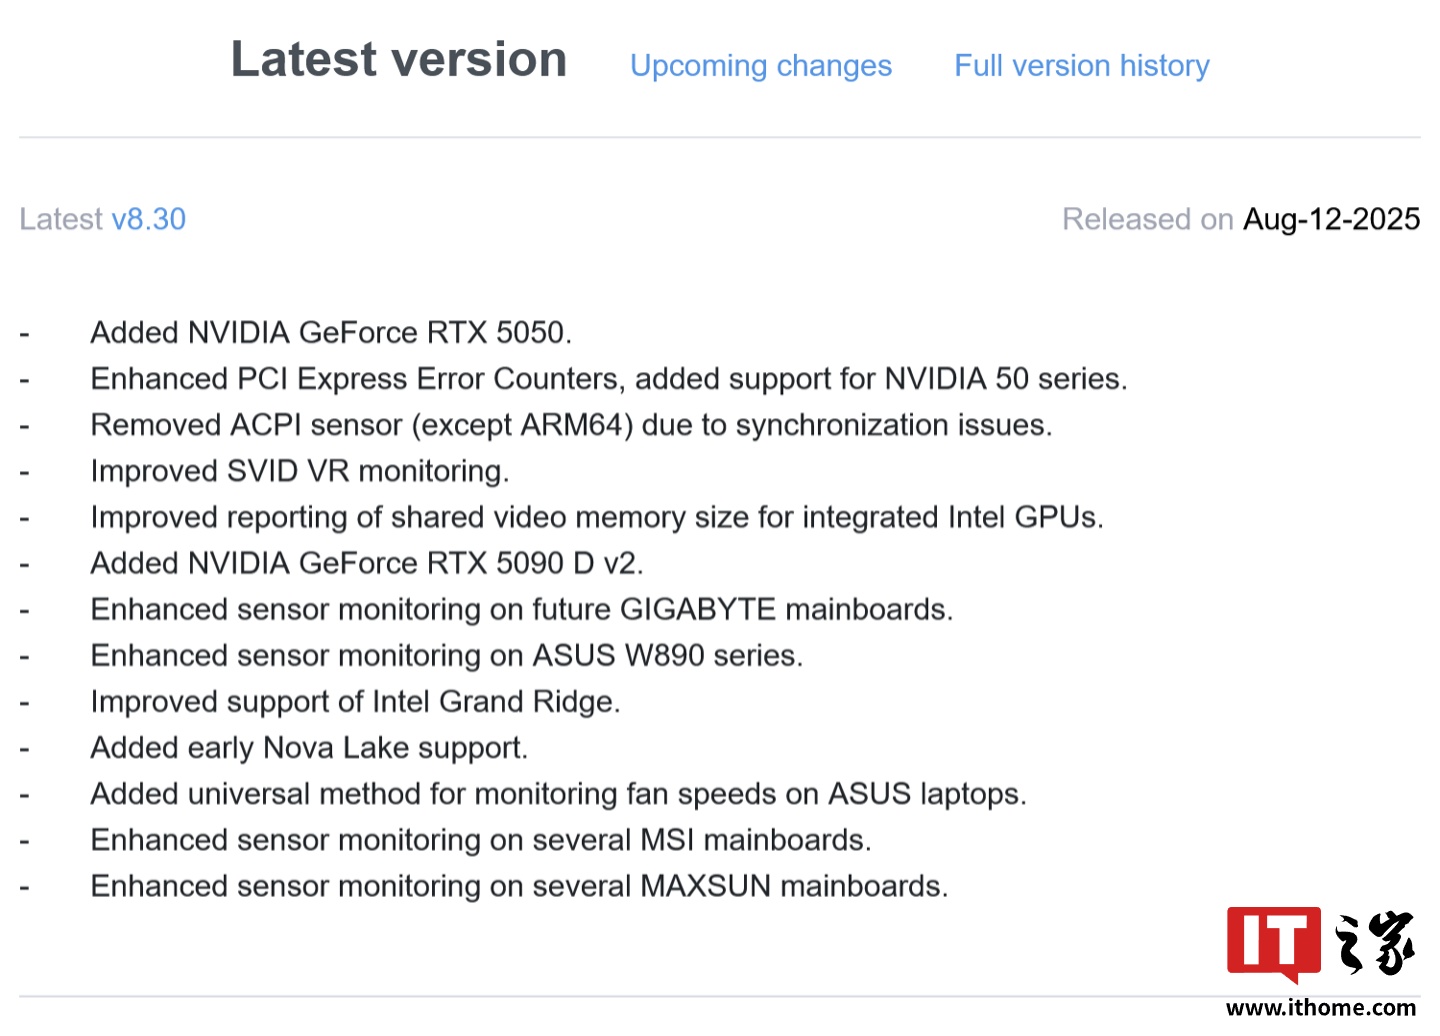Click the future GIGABYTE mainboards entry
1440x1036 pixels.
[x=521, y=609]
